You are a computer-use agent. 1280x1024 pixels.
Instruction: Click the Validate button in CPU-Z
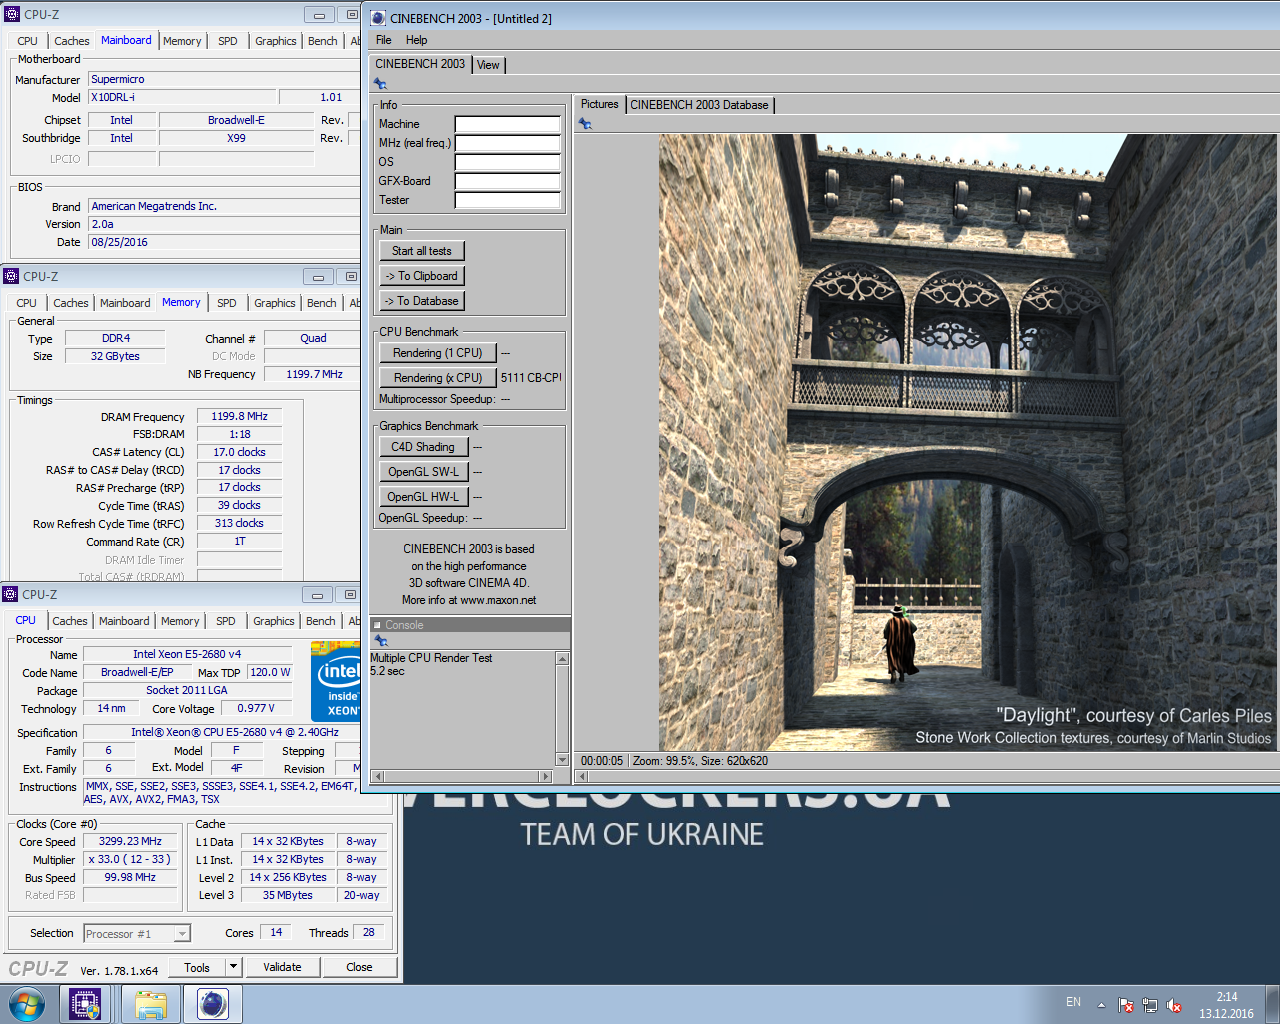pos(282,967)
